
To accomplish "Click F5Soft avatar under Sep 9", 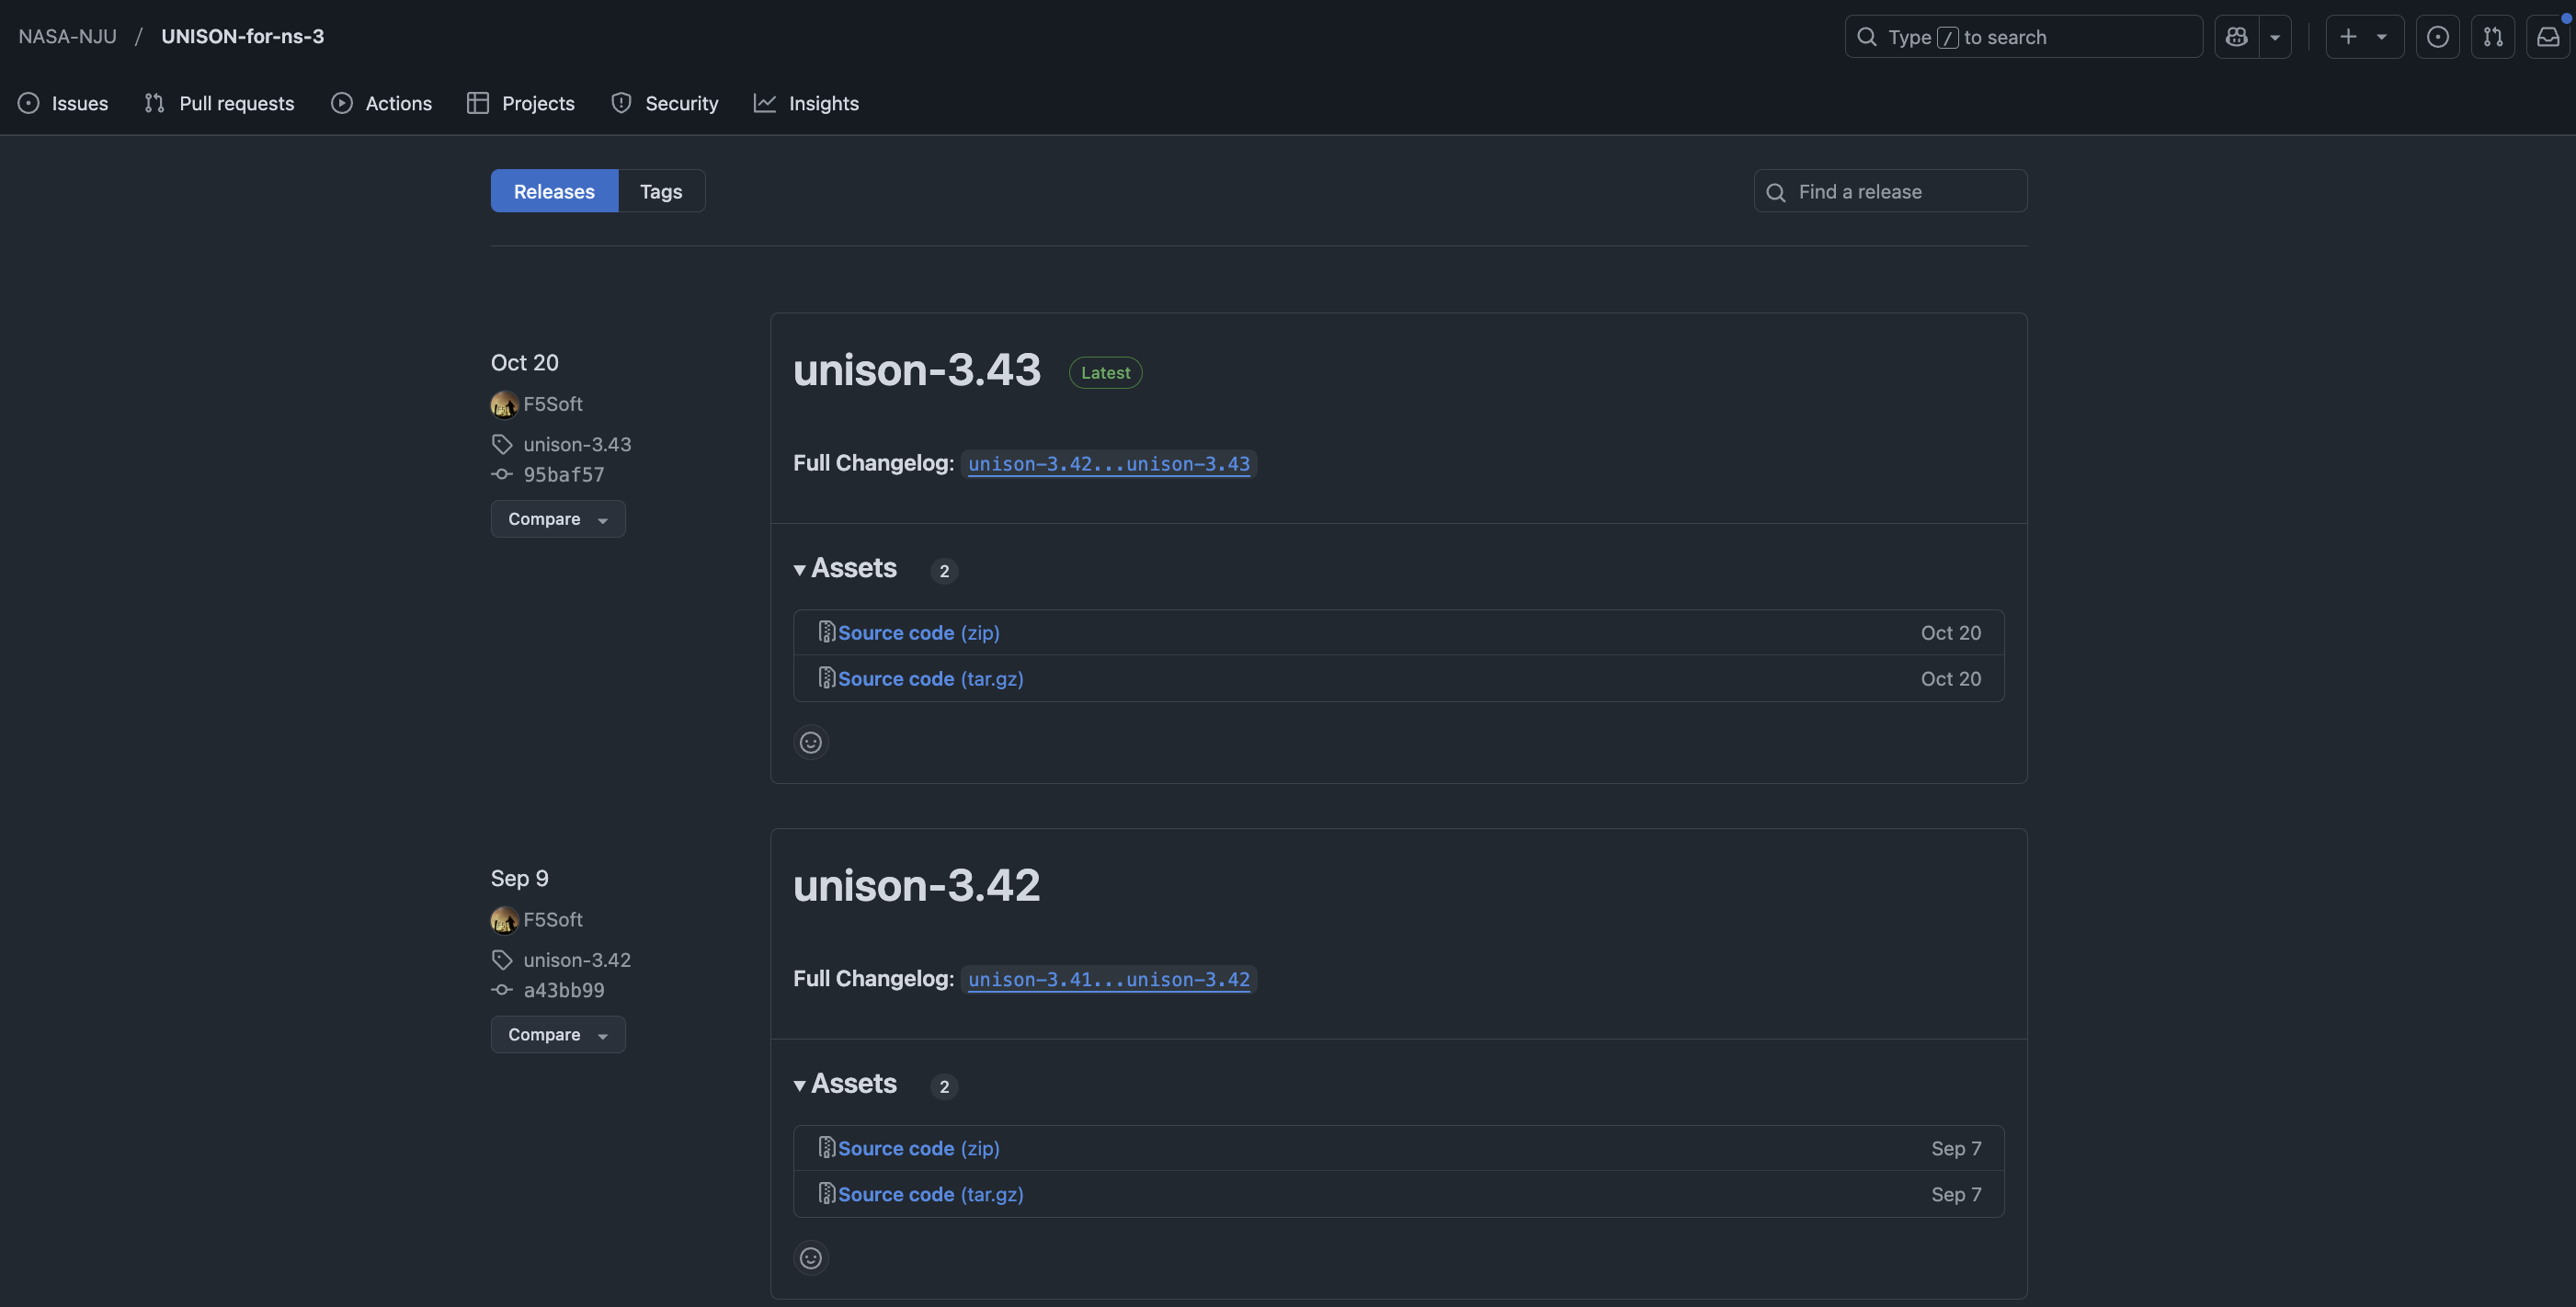I will tap(504, 919).
